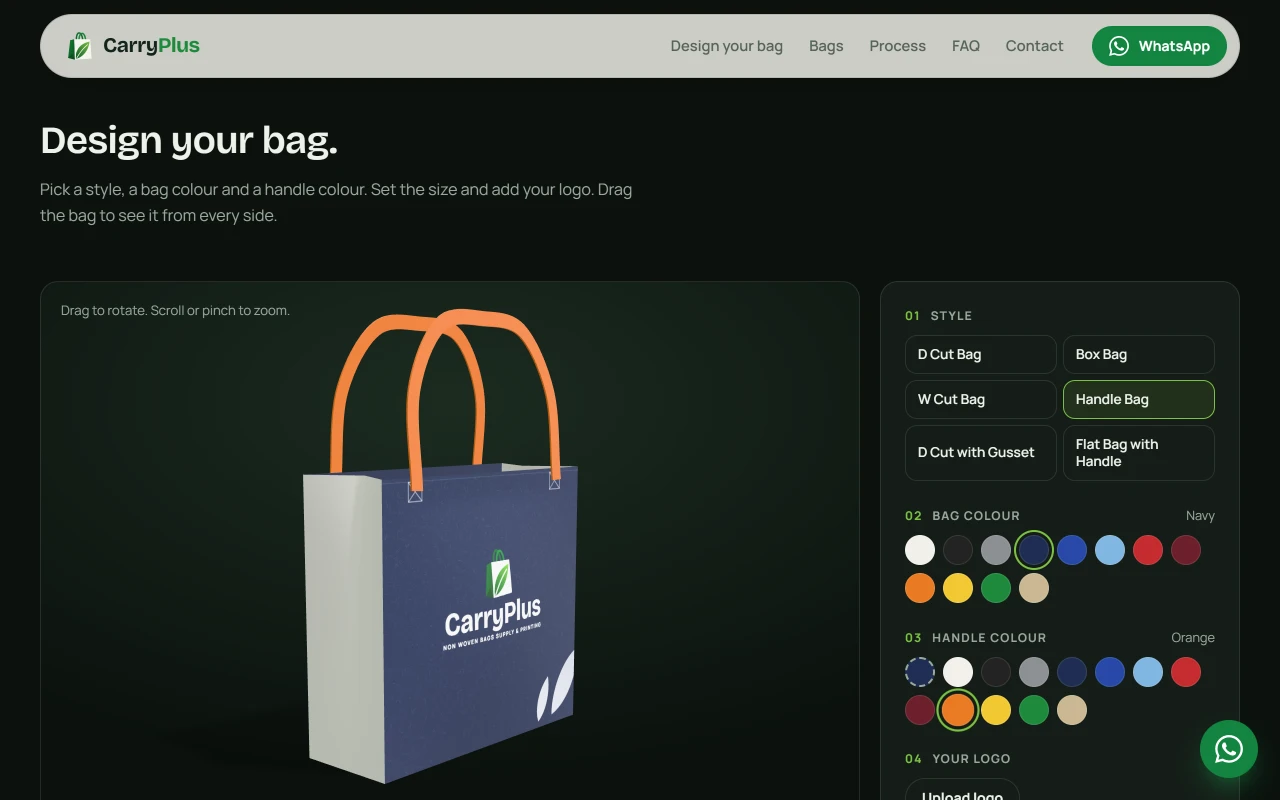Click the 'Orange' handle colour label
This screenshot has width=1280, height=800.
(1193, 638)
